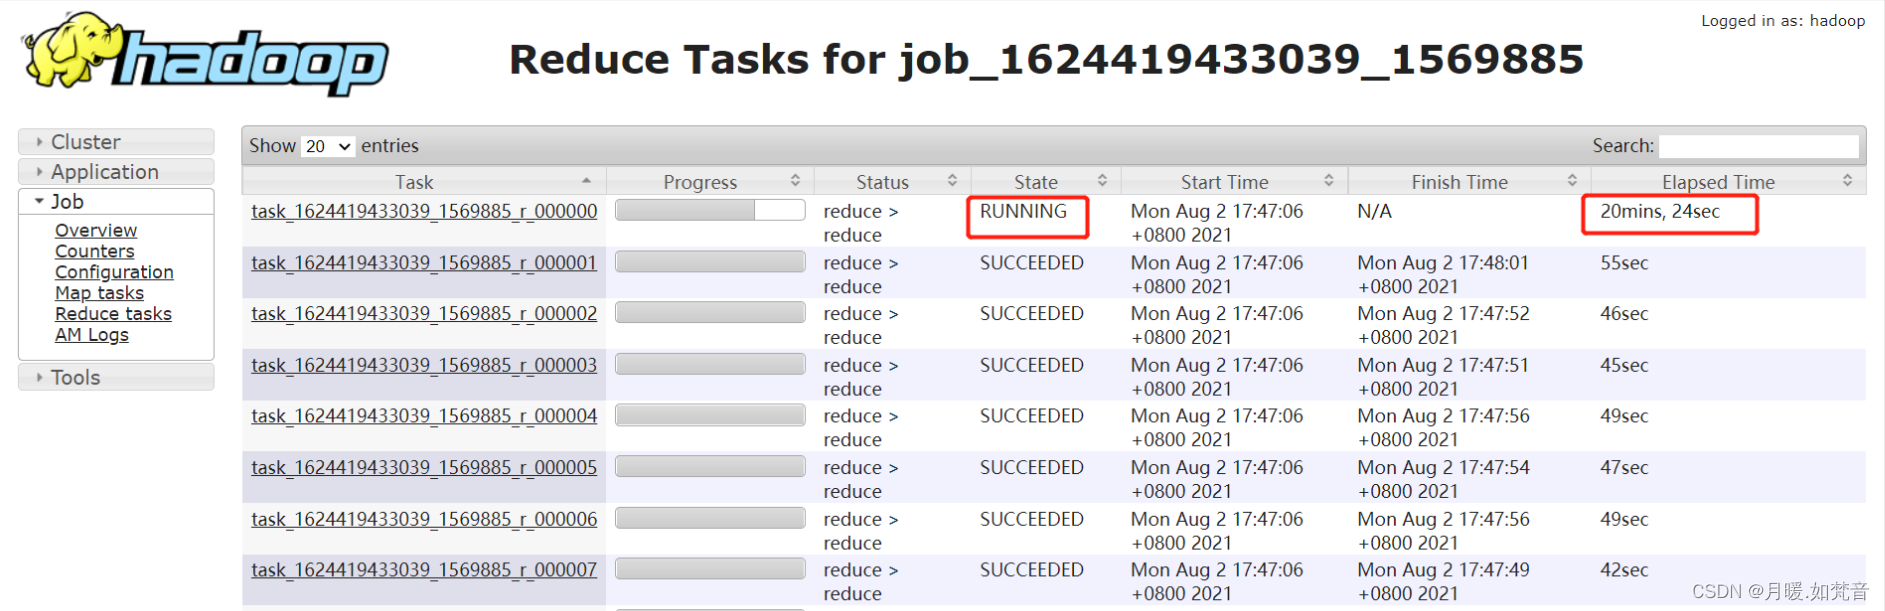This screenshot has height=611, width=1885.
Task: Sort table by Elapsed Time column
Action: pyautogui.click(x=1728, y=181)
